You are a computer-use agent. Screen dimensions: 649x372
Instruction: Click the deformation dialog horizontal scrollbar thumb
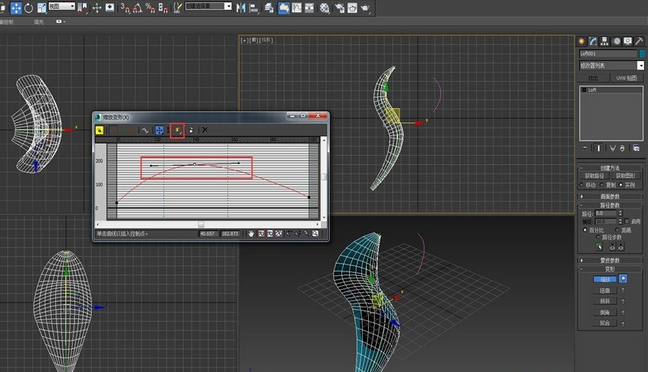point(201,224)
